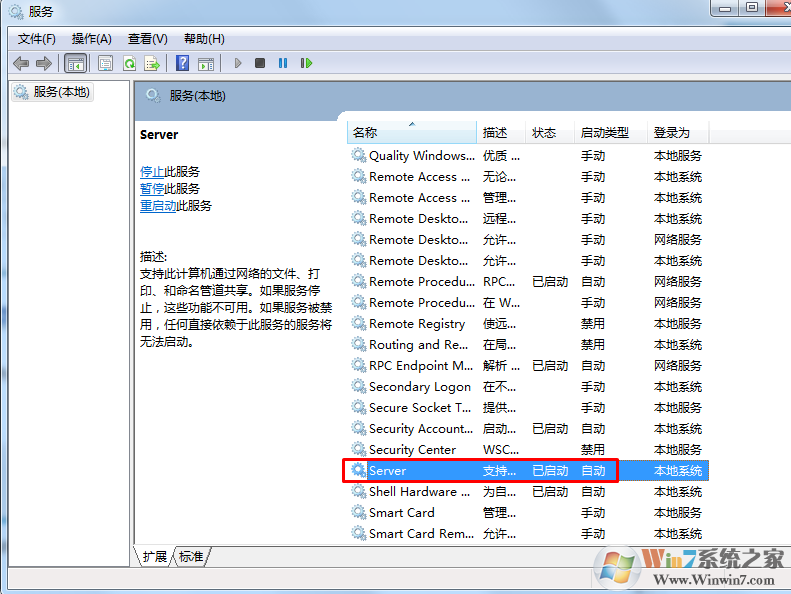Switch to the 扩展 tab
The height and width of the screenshot is (594, 791).
tap(154, 557)
